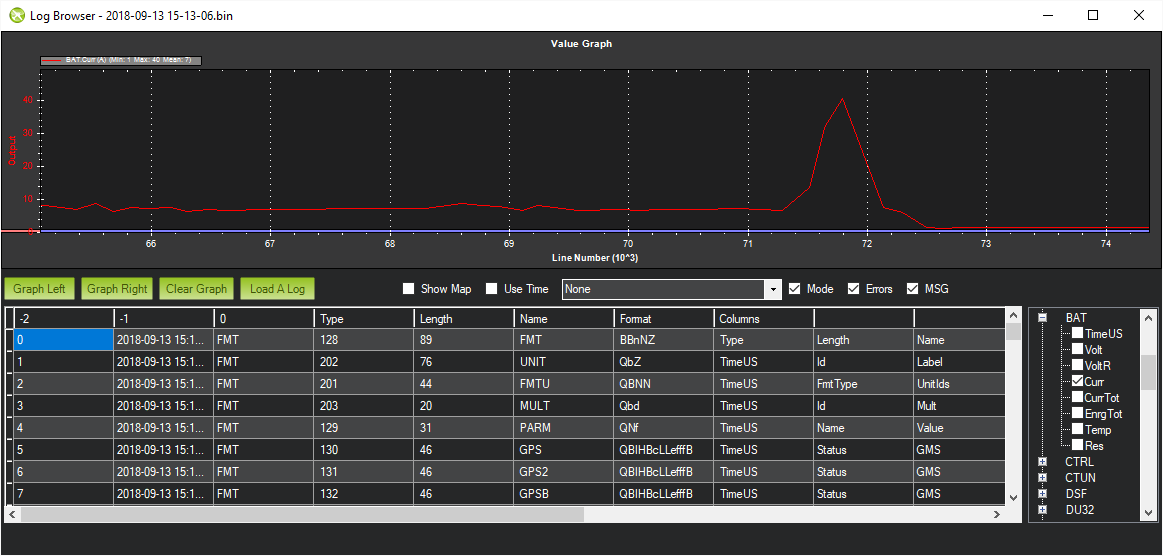
Task: Enable the Show Map checkbox
Action: click(408, 289)
